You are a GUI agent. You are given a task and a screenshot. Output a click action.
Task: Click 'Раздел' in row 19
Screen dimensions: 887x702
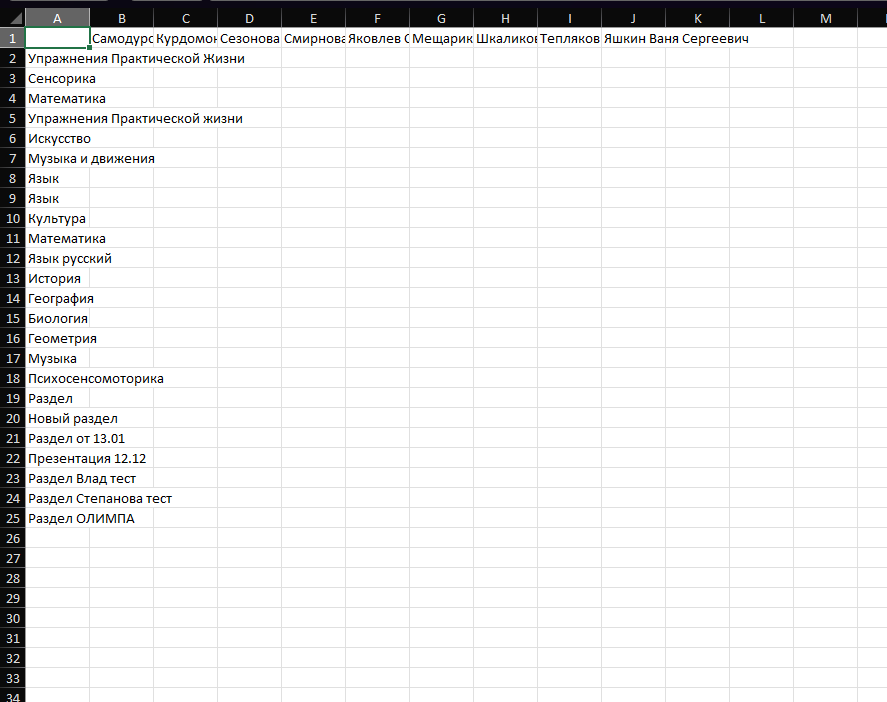[x=50, y=398]
